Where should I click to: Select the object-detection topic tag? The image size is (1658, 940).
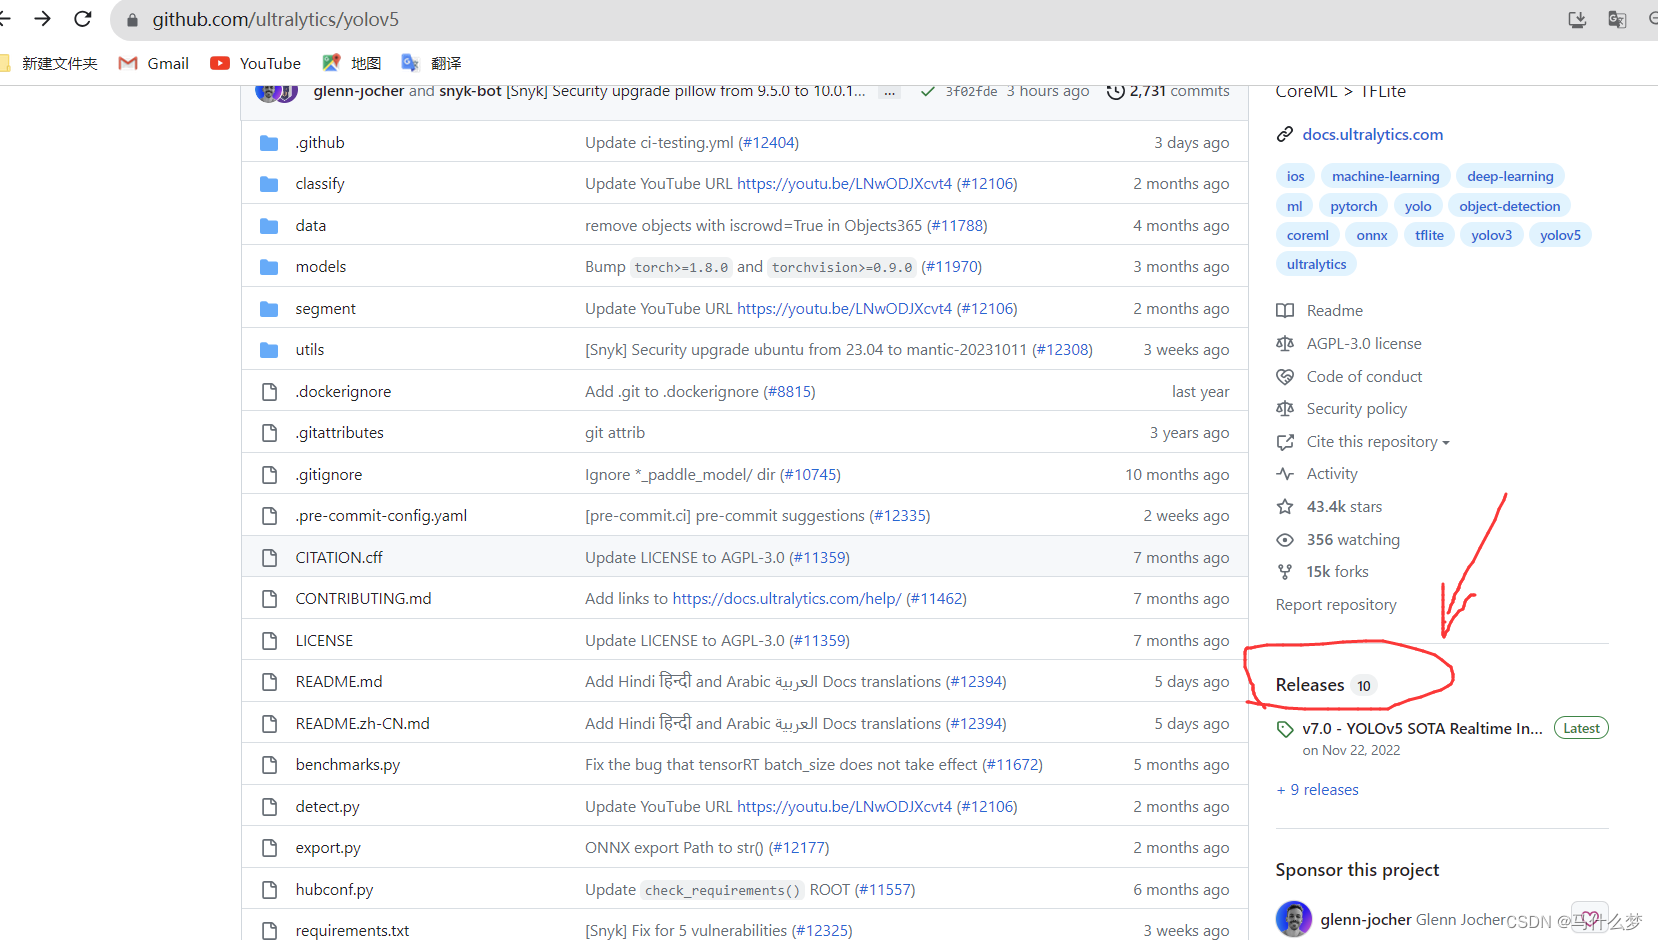tap(1509, 206)
